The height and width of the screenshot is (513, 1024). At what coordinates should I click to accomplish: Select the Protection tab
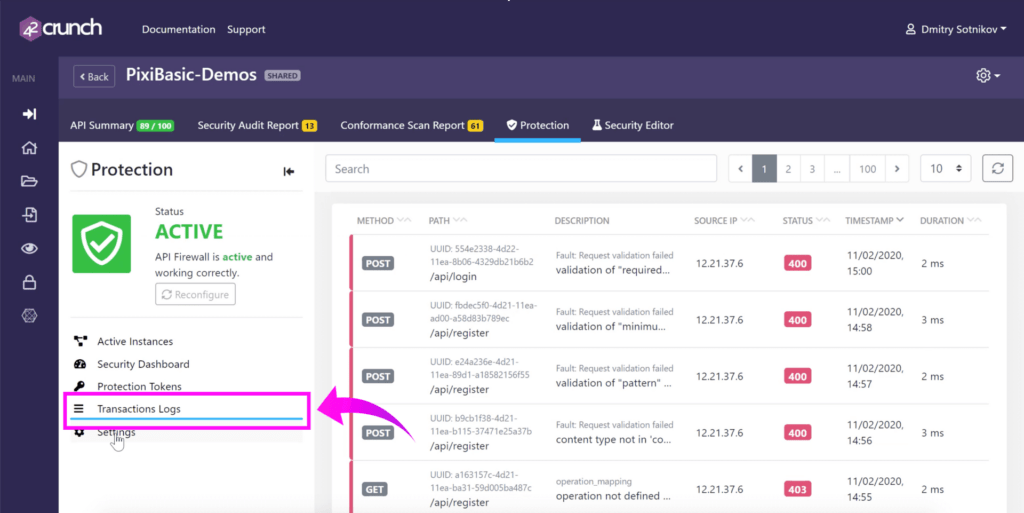(x=537, y=125)
